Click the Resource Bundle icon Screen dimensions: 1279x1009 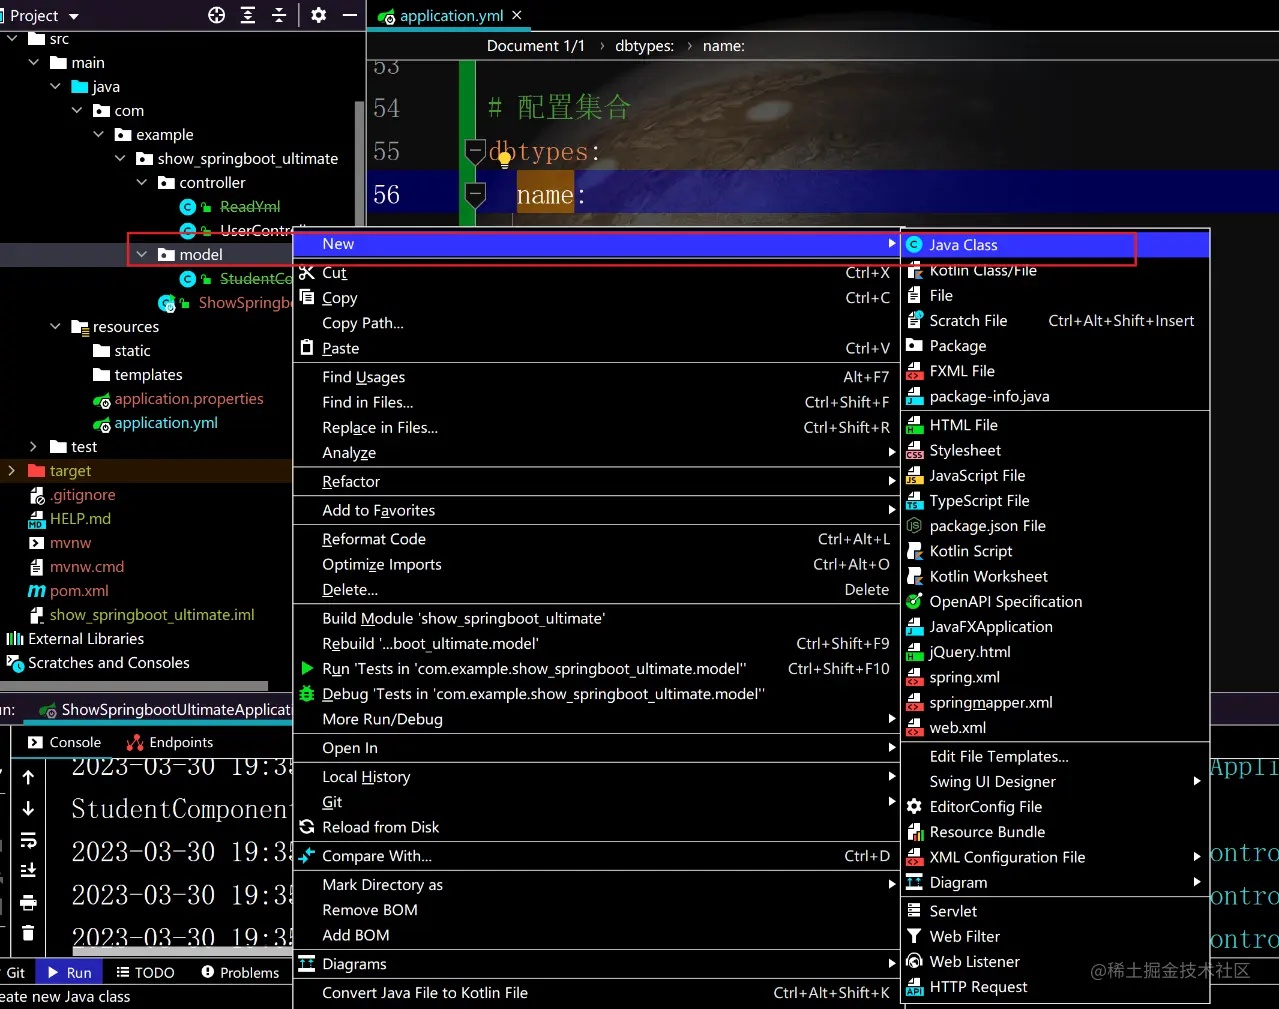pyautogui.click(x=914, y=831)
